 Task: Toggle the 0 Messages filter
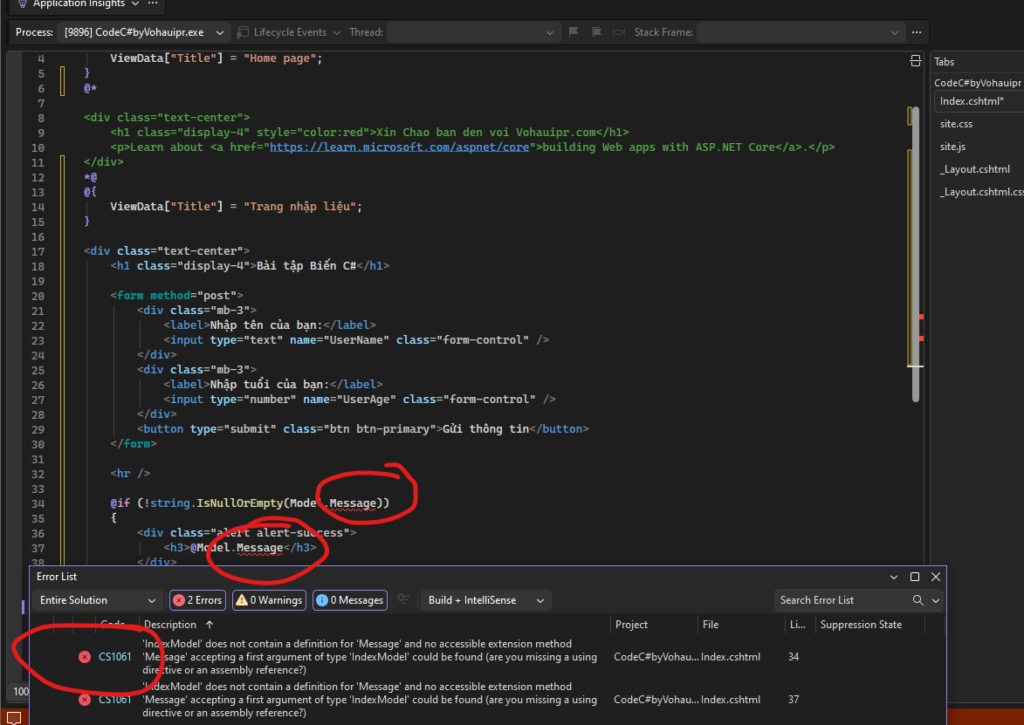click(349, 600)
